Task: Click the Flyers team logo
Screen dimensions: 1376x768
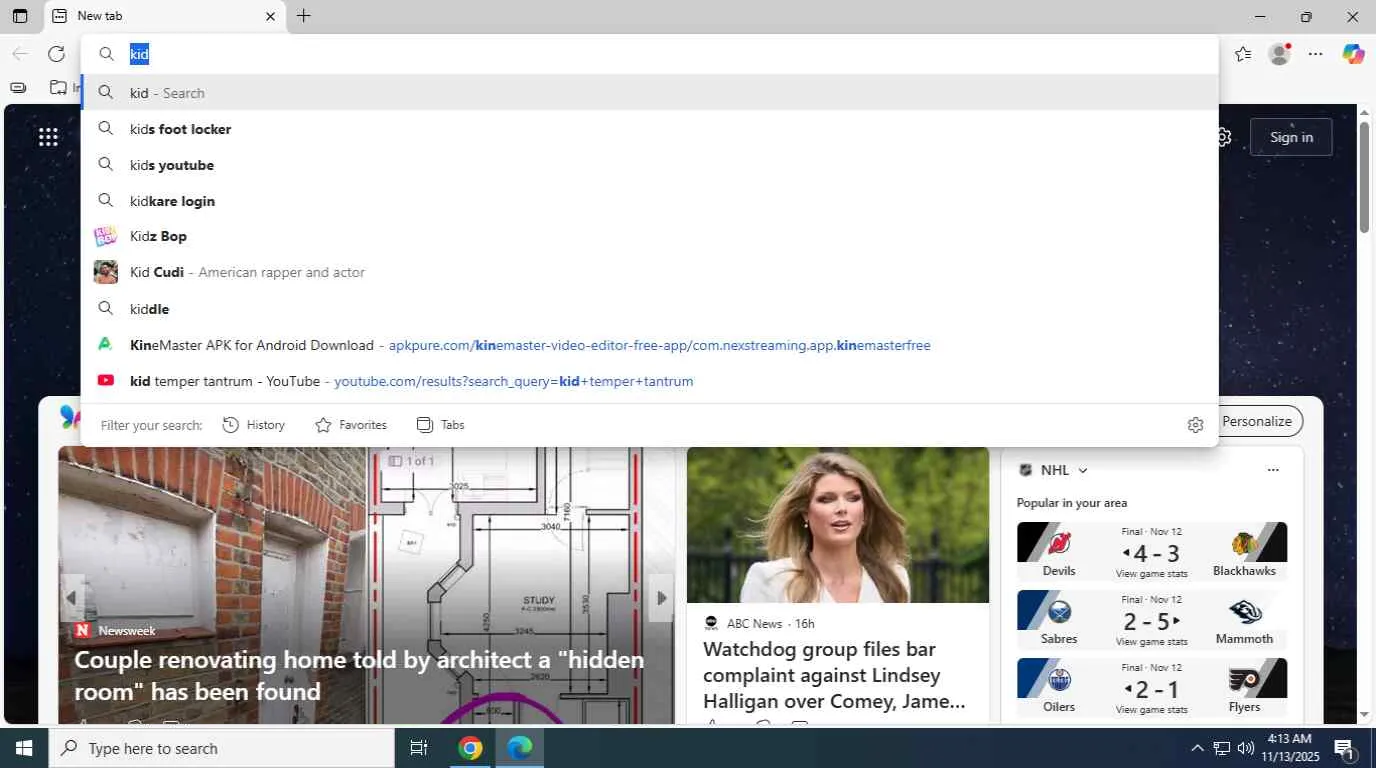Action: coord(1245,680)
